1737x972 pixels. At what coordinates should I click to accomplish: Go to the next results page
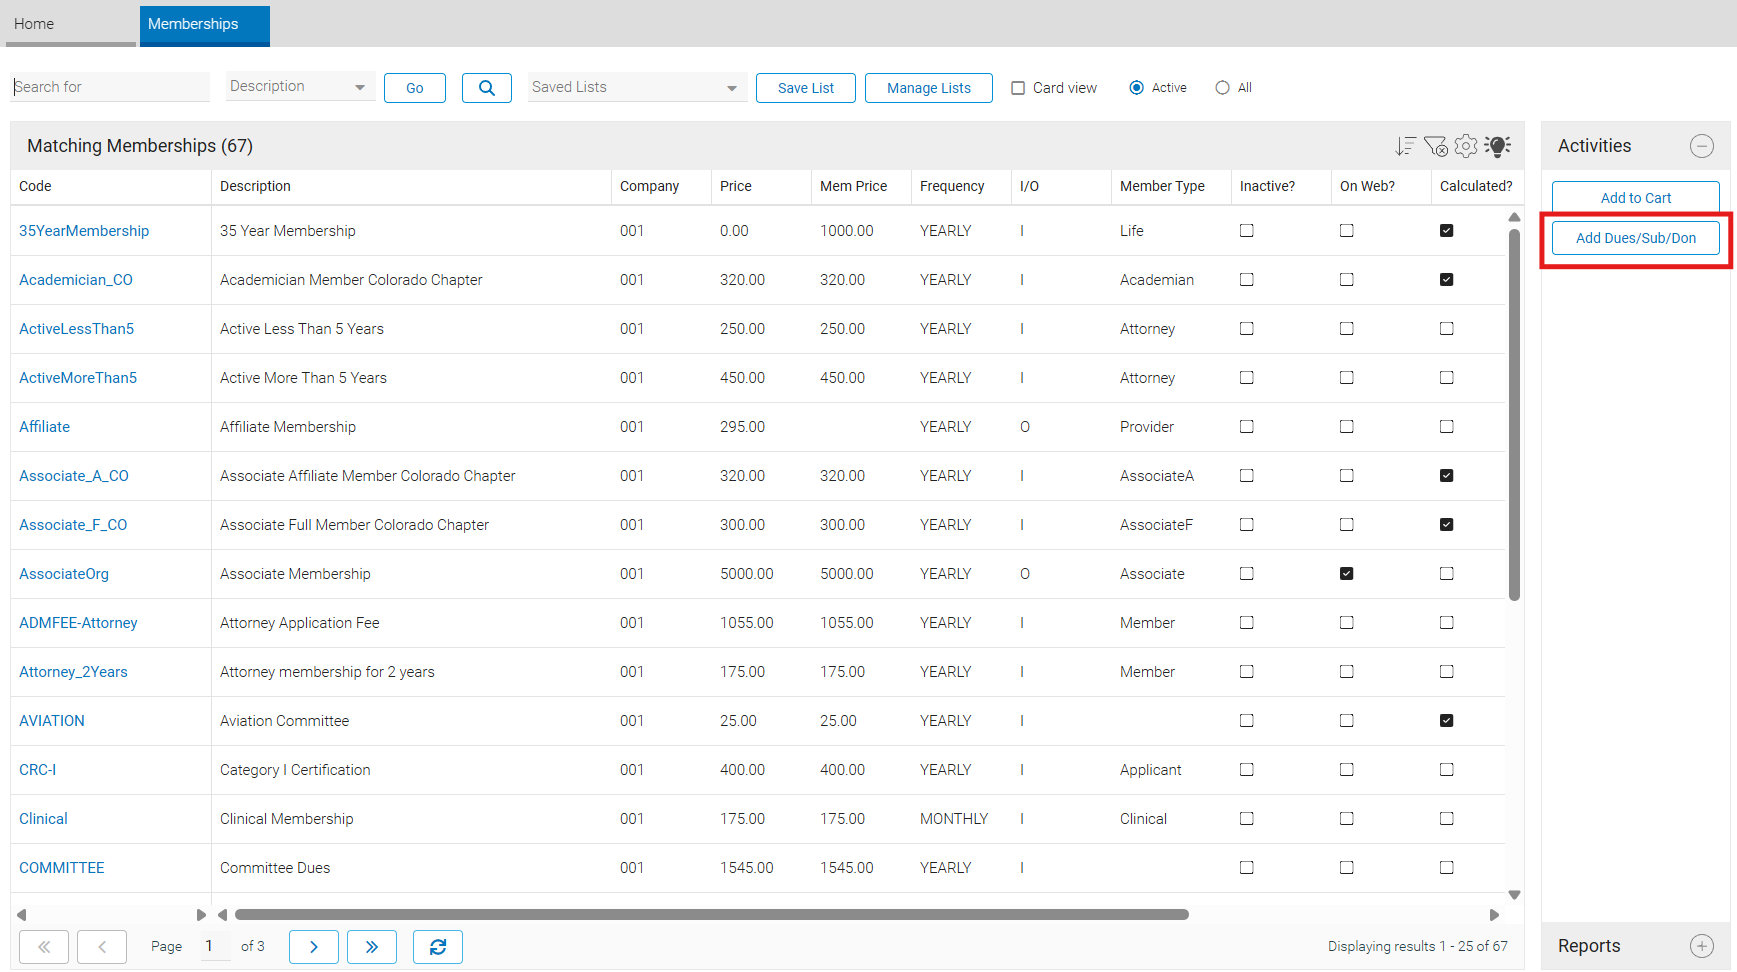(313, 947)
